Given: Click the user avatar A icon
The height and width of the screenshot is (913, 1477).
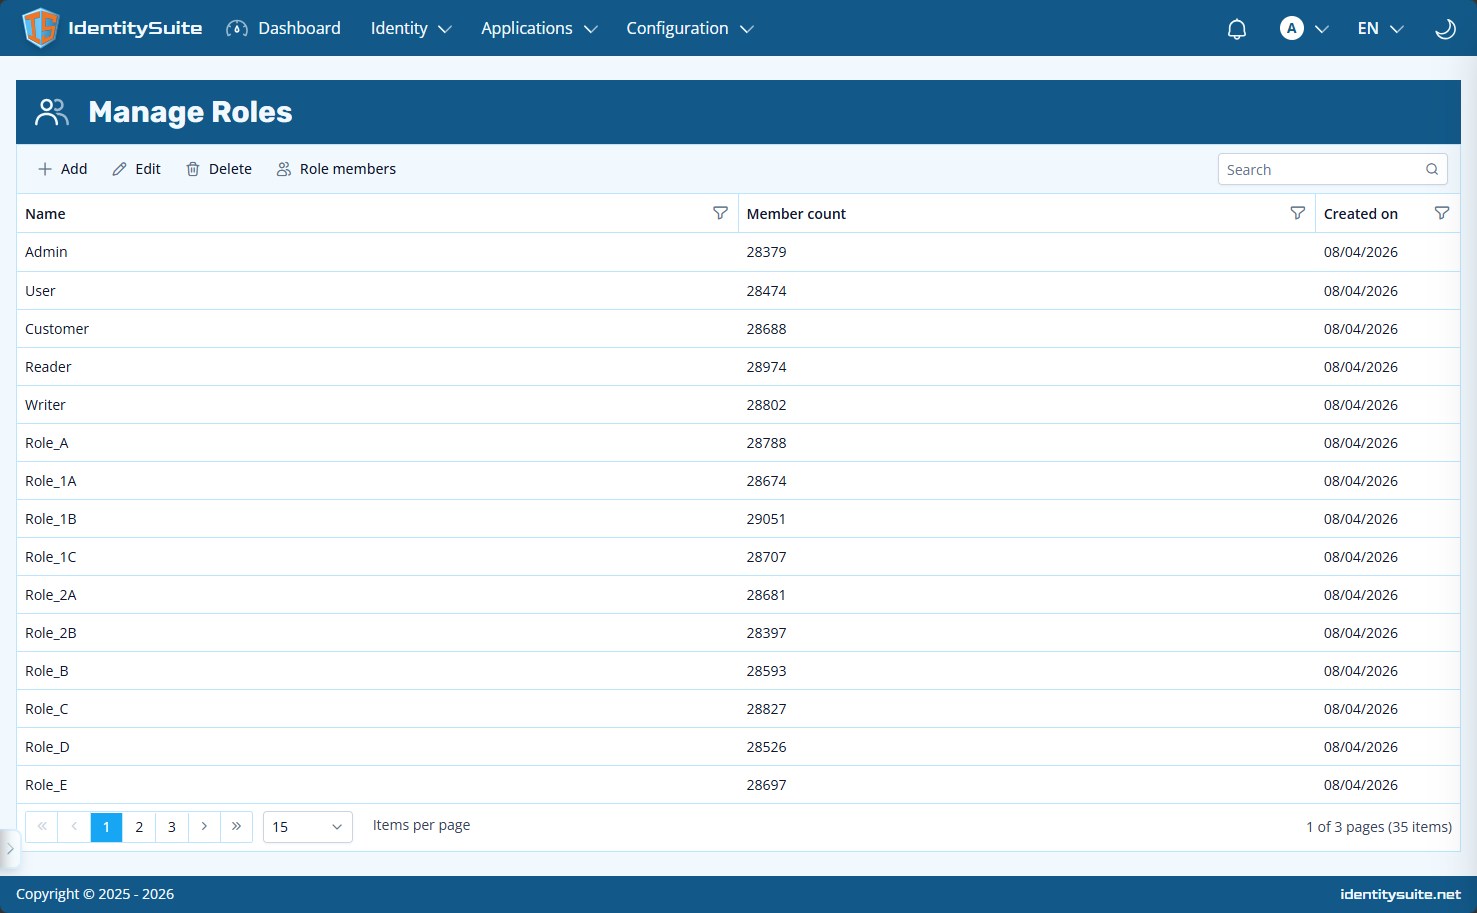Looking at the screenshot, I should (x=1292, y=28).
